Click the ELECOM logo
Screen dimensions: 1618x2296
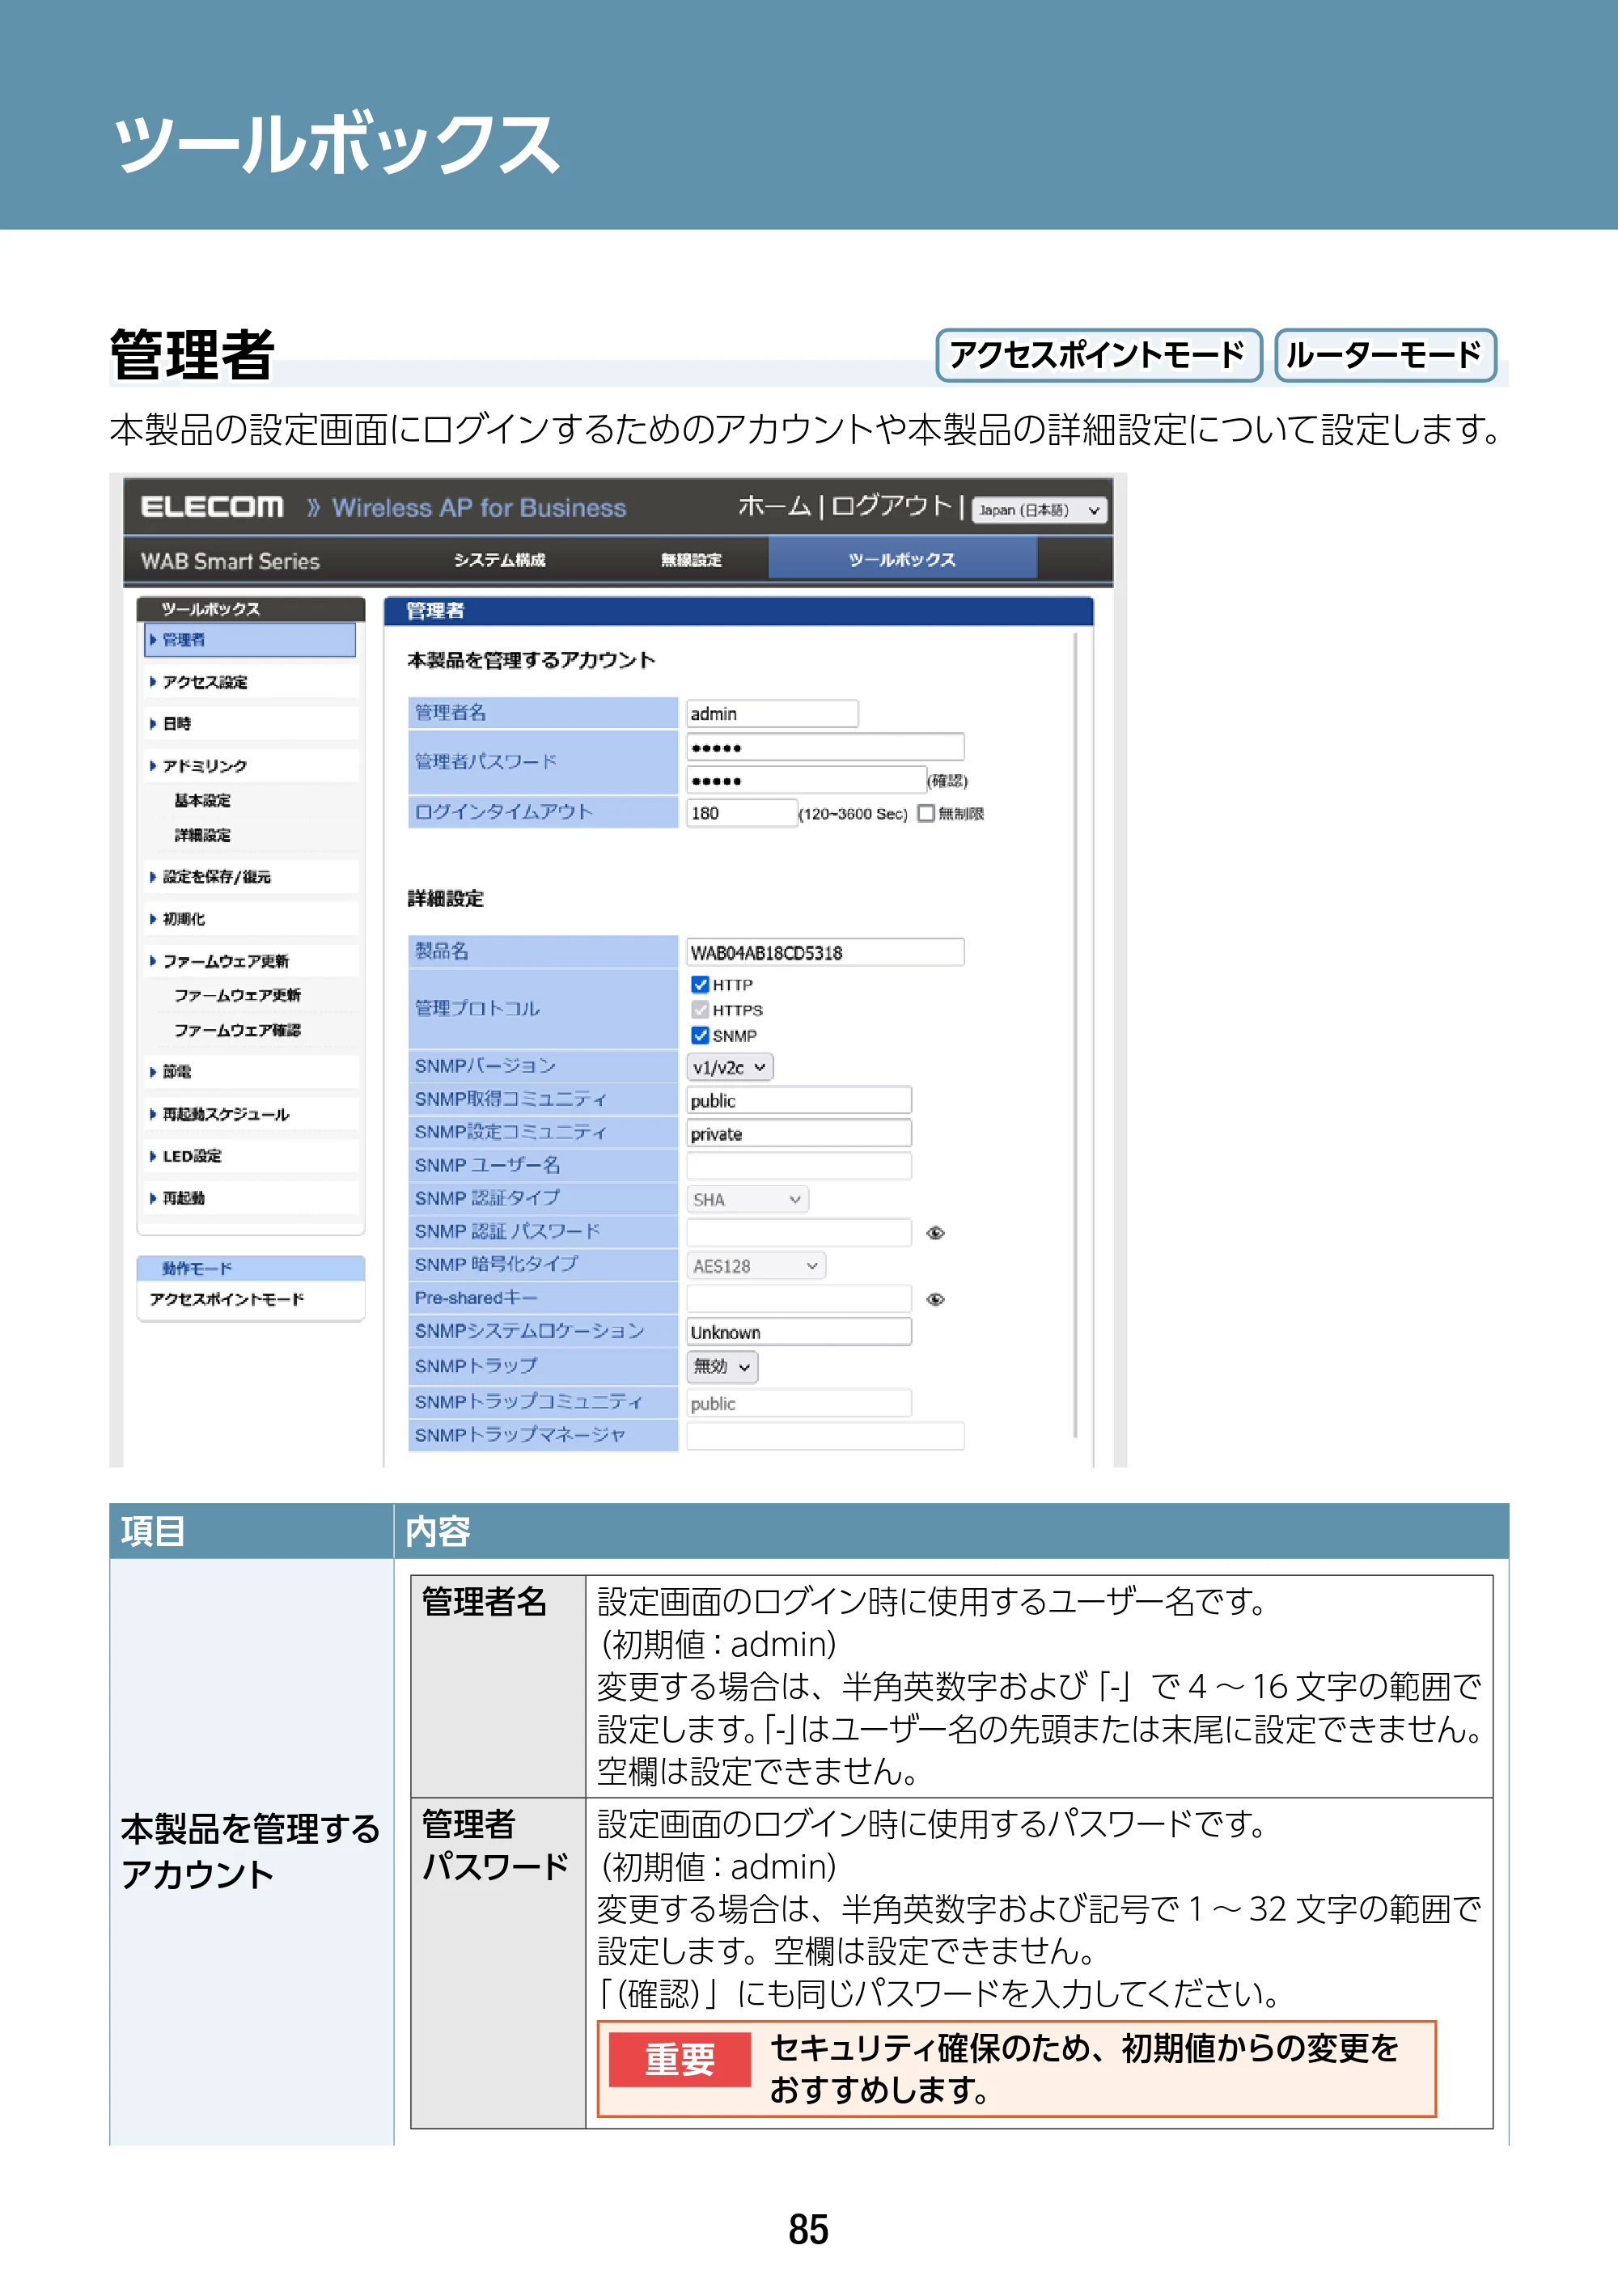coord(212,507)
